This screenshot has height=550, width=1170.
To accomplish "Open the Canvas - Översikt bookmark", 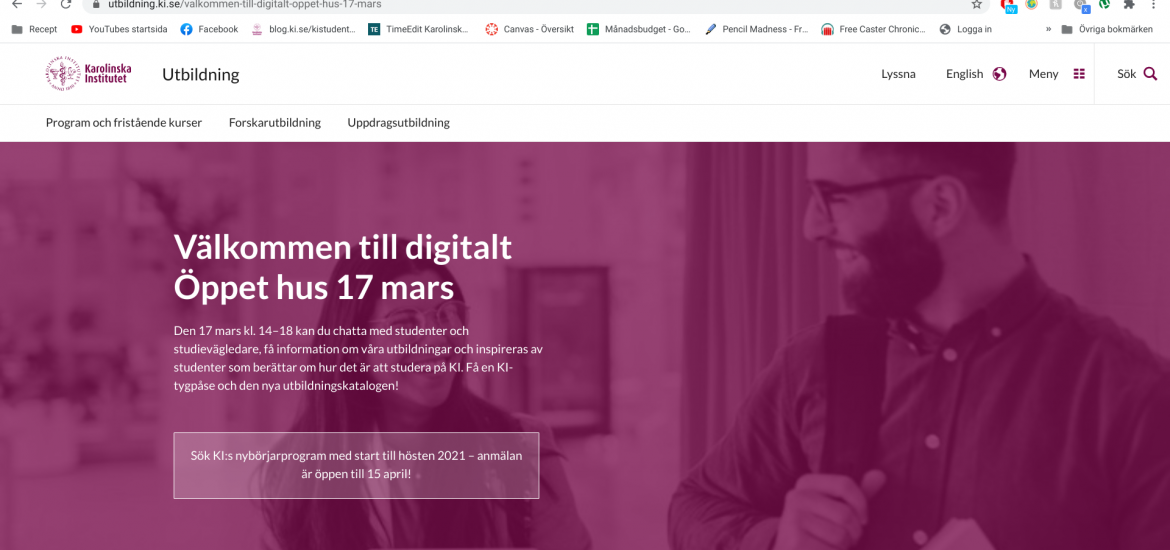I will click(x=530, y=29).
